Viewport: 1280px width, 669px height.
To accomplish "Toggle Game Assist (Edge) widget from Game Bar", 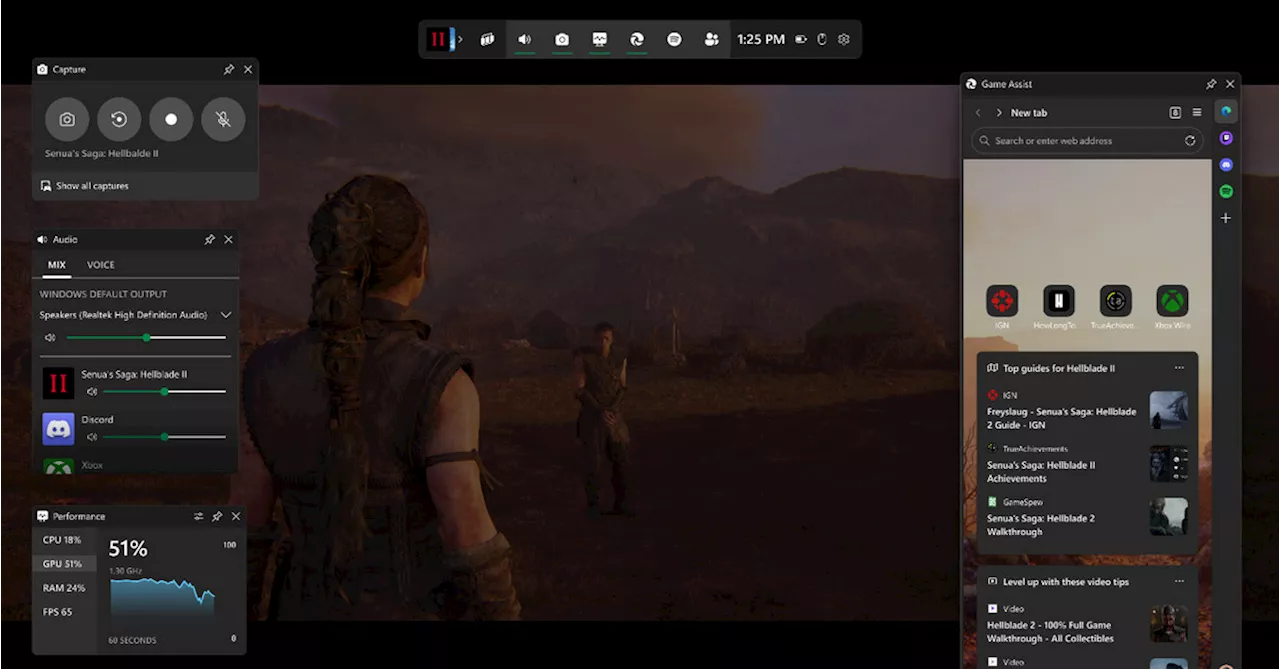I will click(636, 39).
